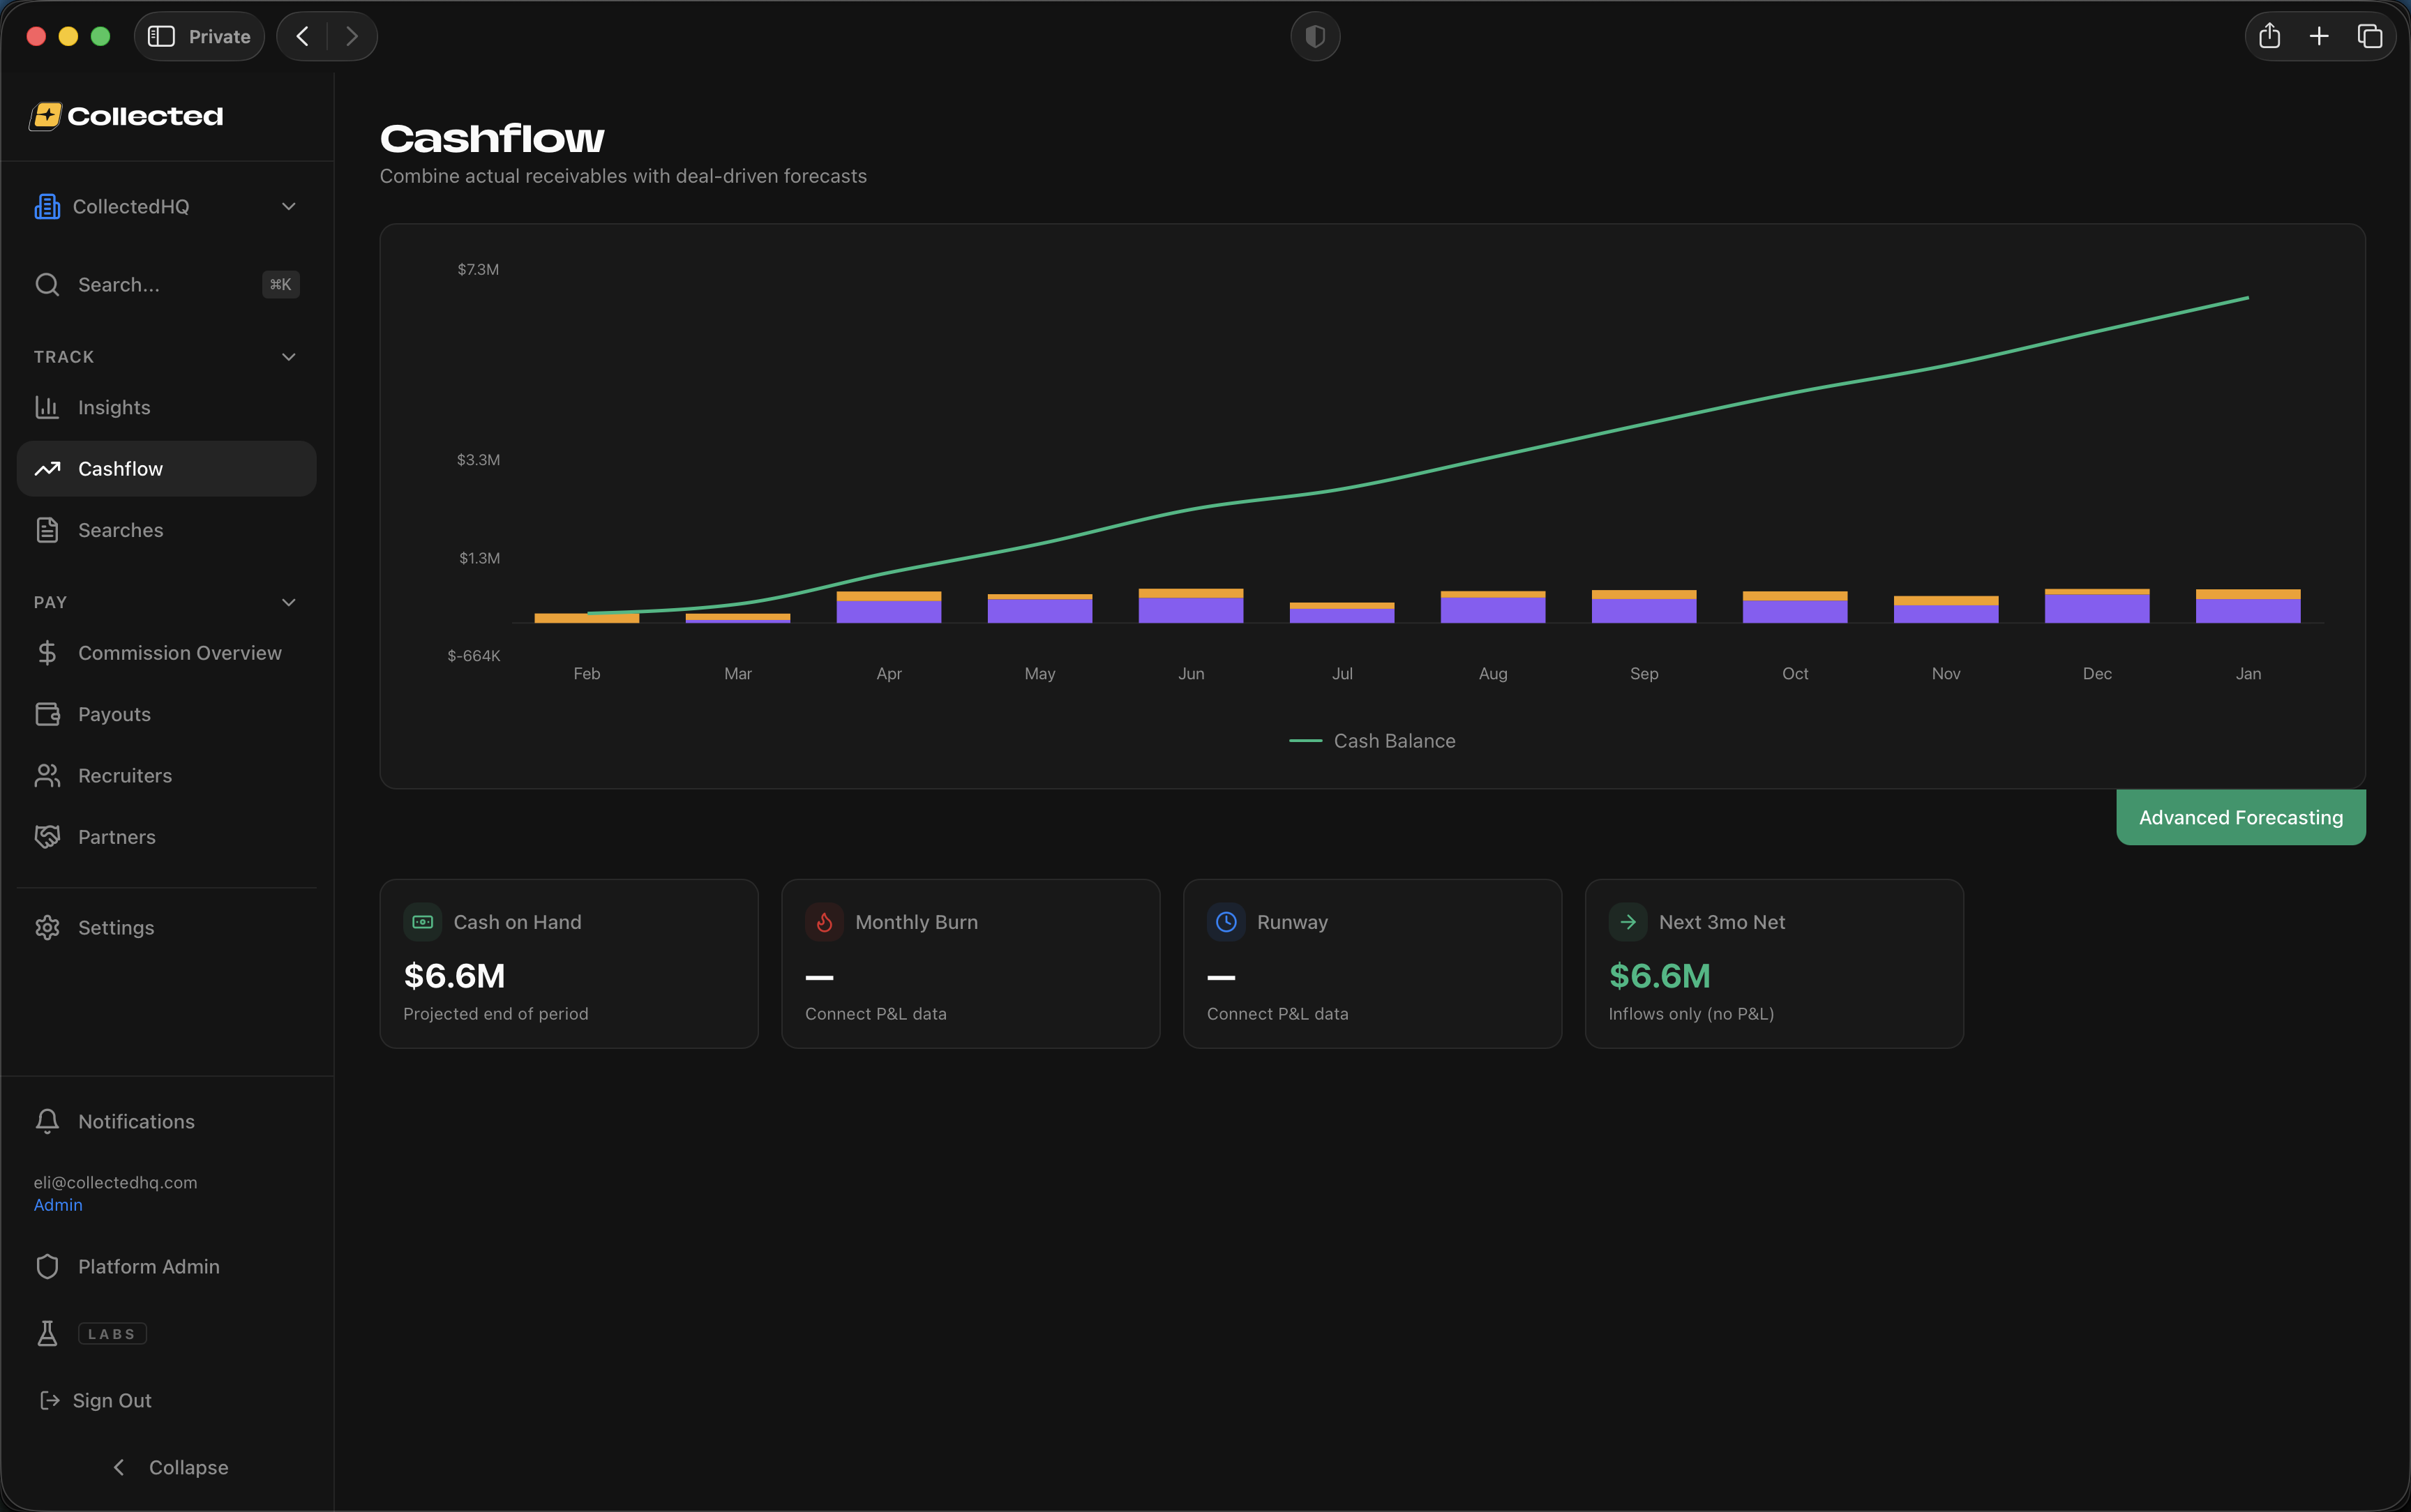This screenshot has width=2411, height=1512.
Task: Click the Platform Admin shield icon
Action: coord(47,1266)
